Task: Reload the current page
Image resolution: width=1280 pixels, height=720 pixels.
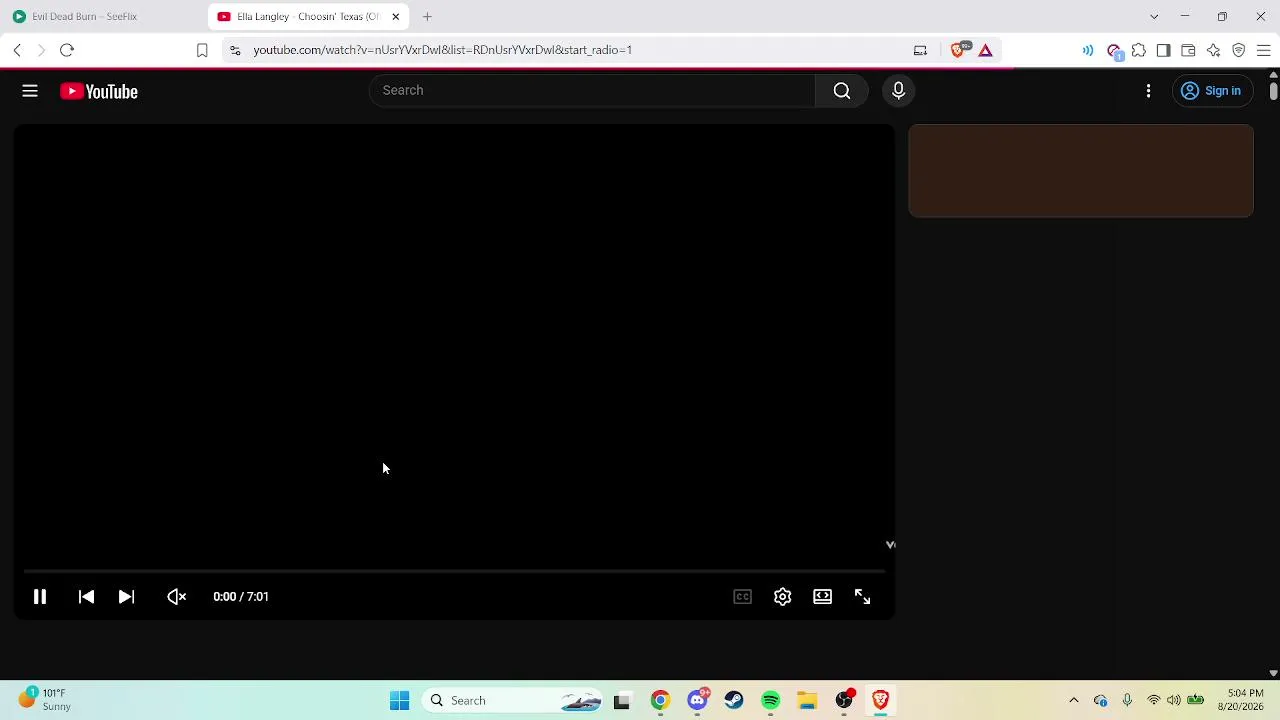Action: pos(67,50)
